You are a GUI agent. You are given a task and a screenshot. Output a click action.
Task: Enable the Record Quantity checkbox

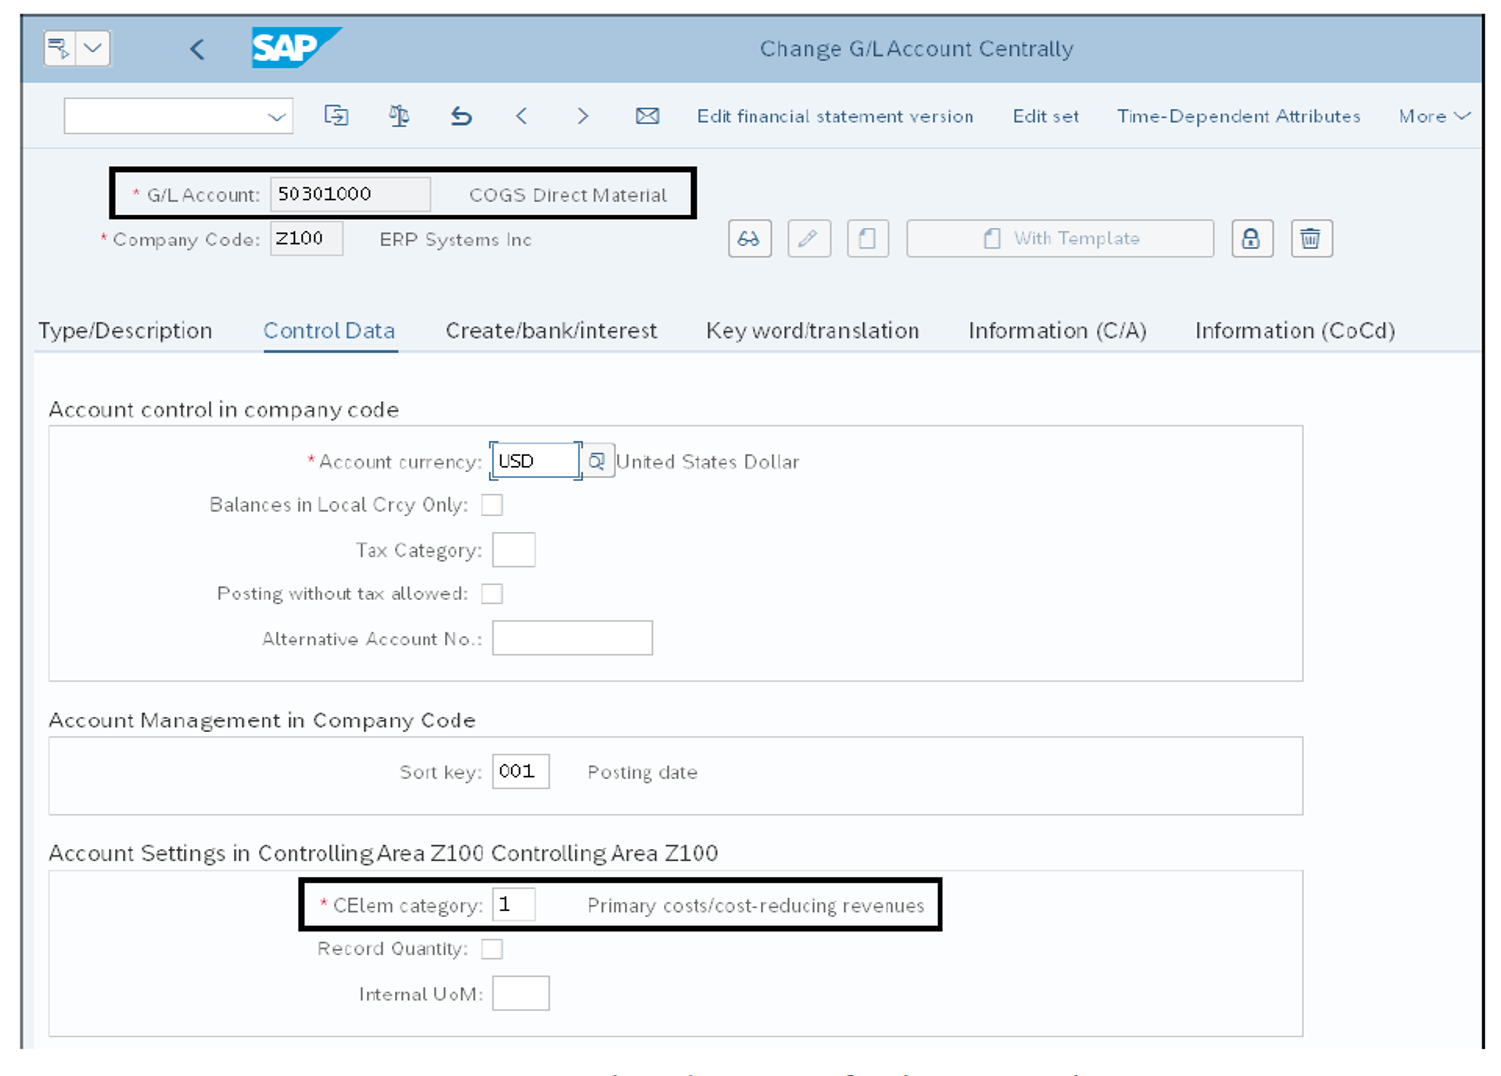492,948
